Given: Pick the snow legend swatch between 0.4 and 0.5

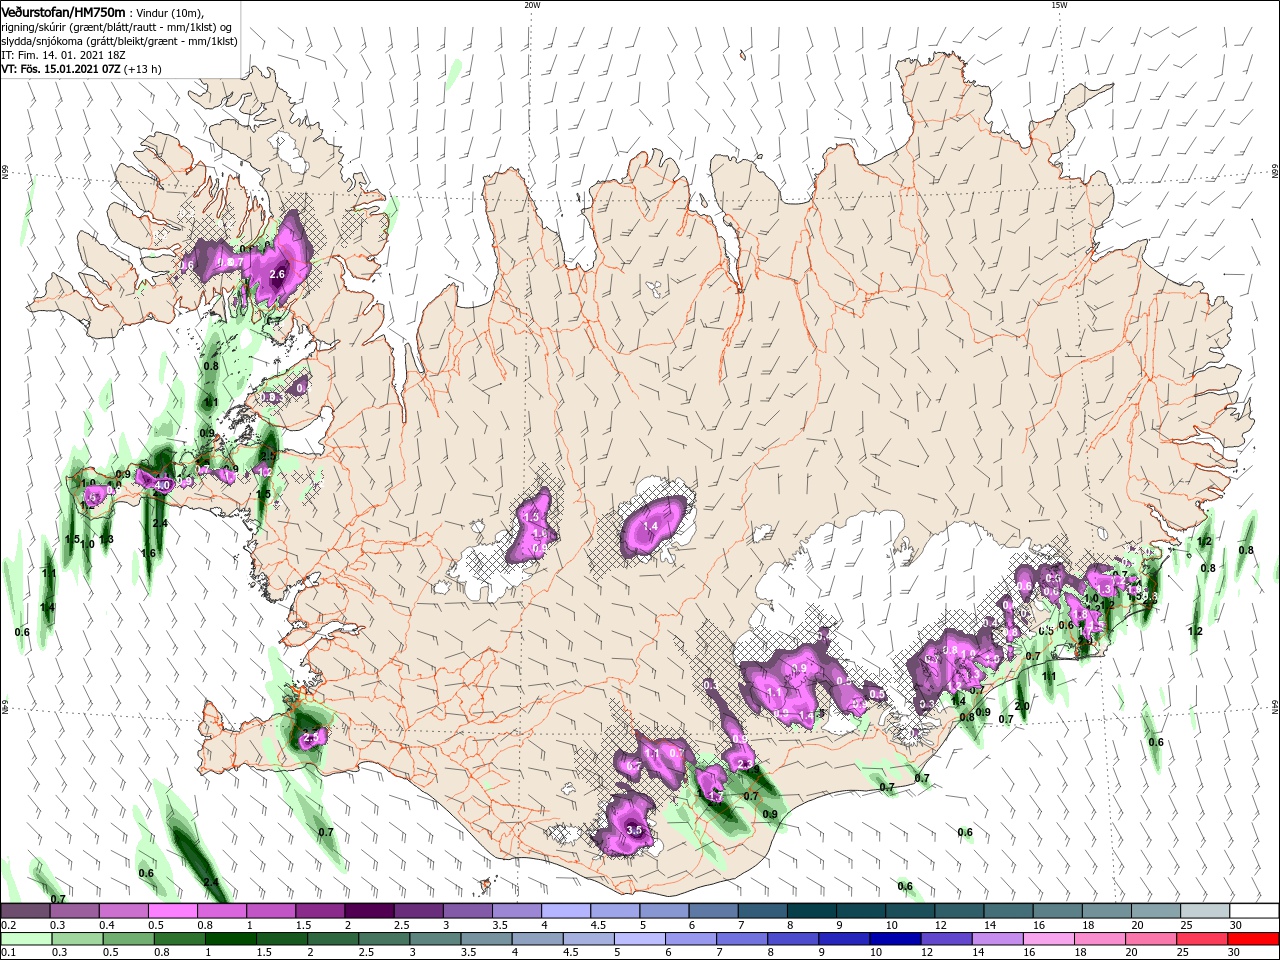Looking at the screenshot, I should pos(123,911).
